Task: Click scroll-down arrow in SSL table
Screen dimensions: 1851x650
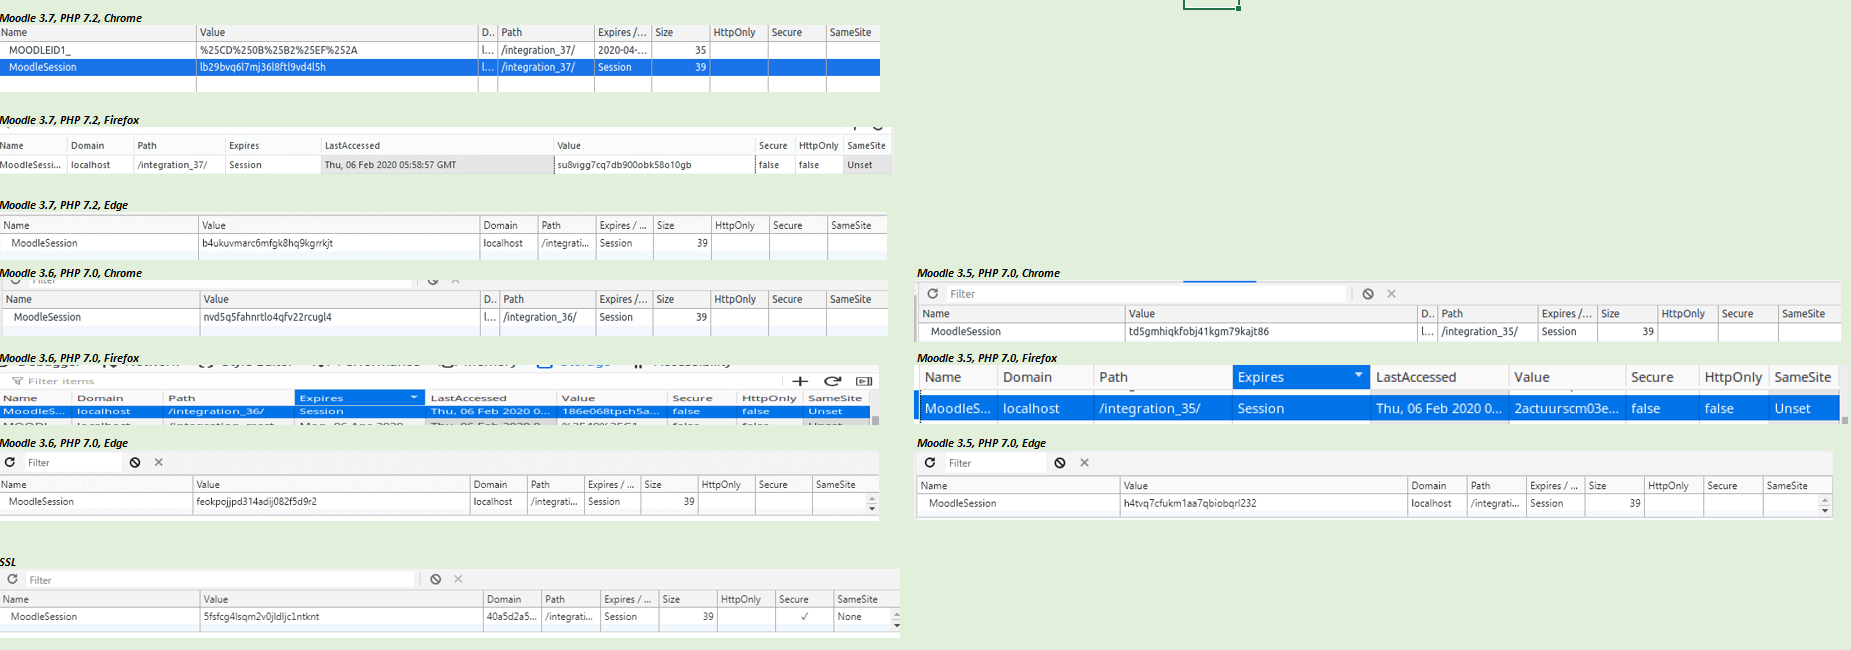Action: [x=896, y=625]
